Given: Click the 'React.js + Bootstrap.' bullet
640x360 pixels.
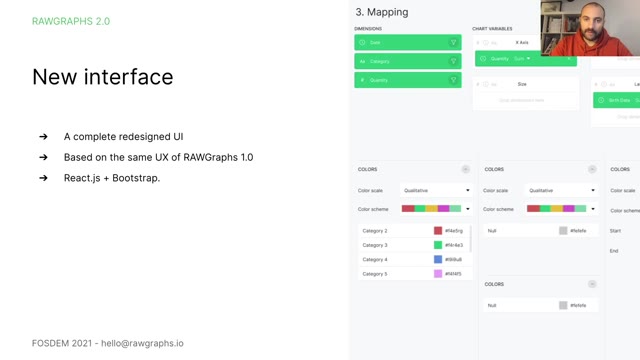Looking at the screenshot, I should pos(112,178).
